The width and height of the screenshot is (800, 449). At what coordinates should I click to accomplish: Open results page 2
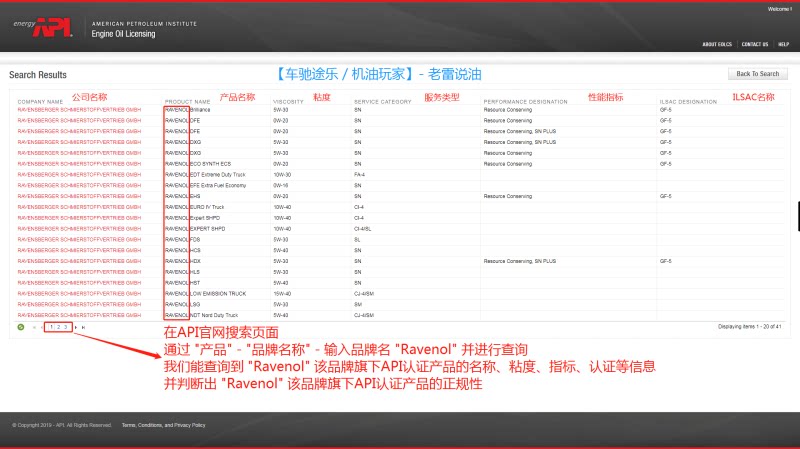59,327
